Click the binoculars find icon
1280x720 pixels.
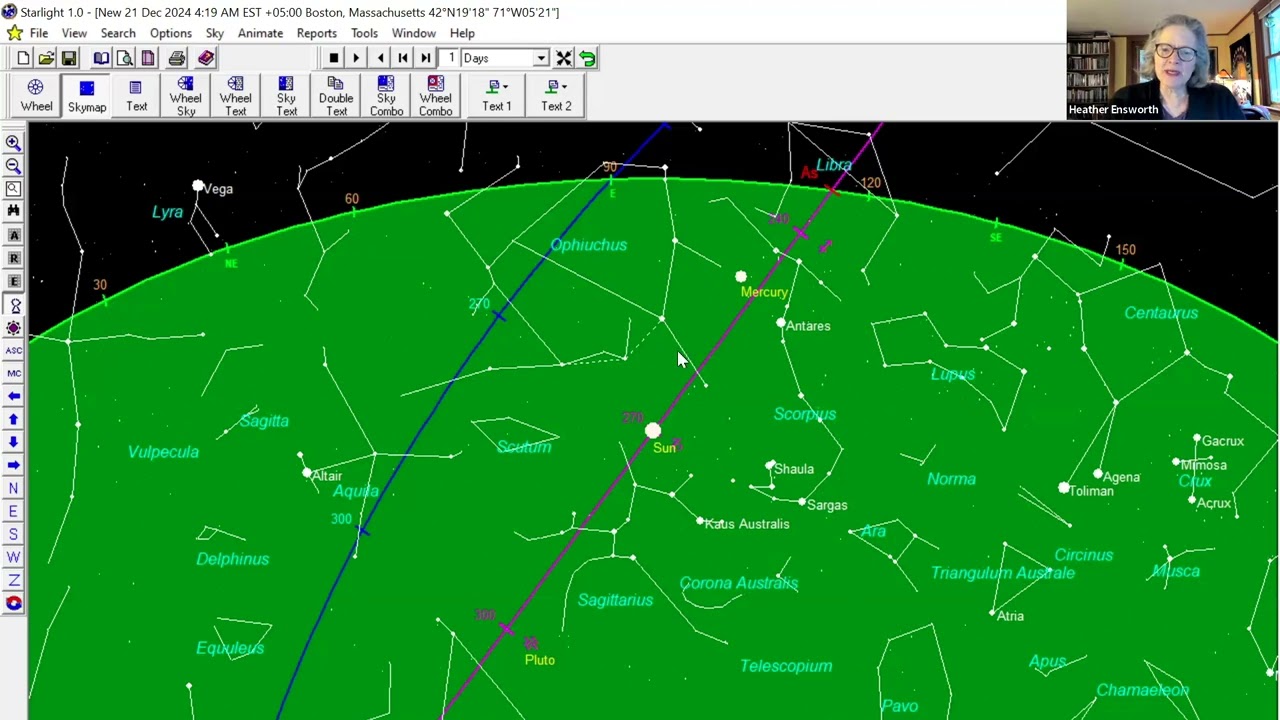tap(13, 212)
